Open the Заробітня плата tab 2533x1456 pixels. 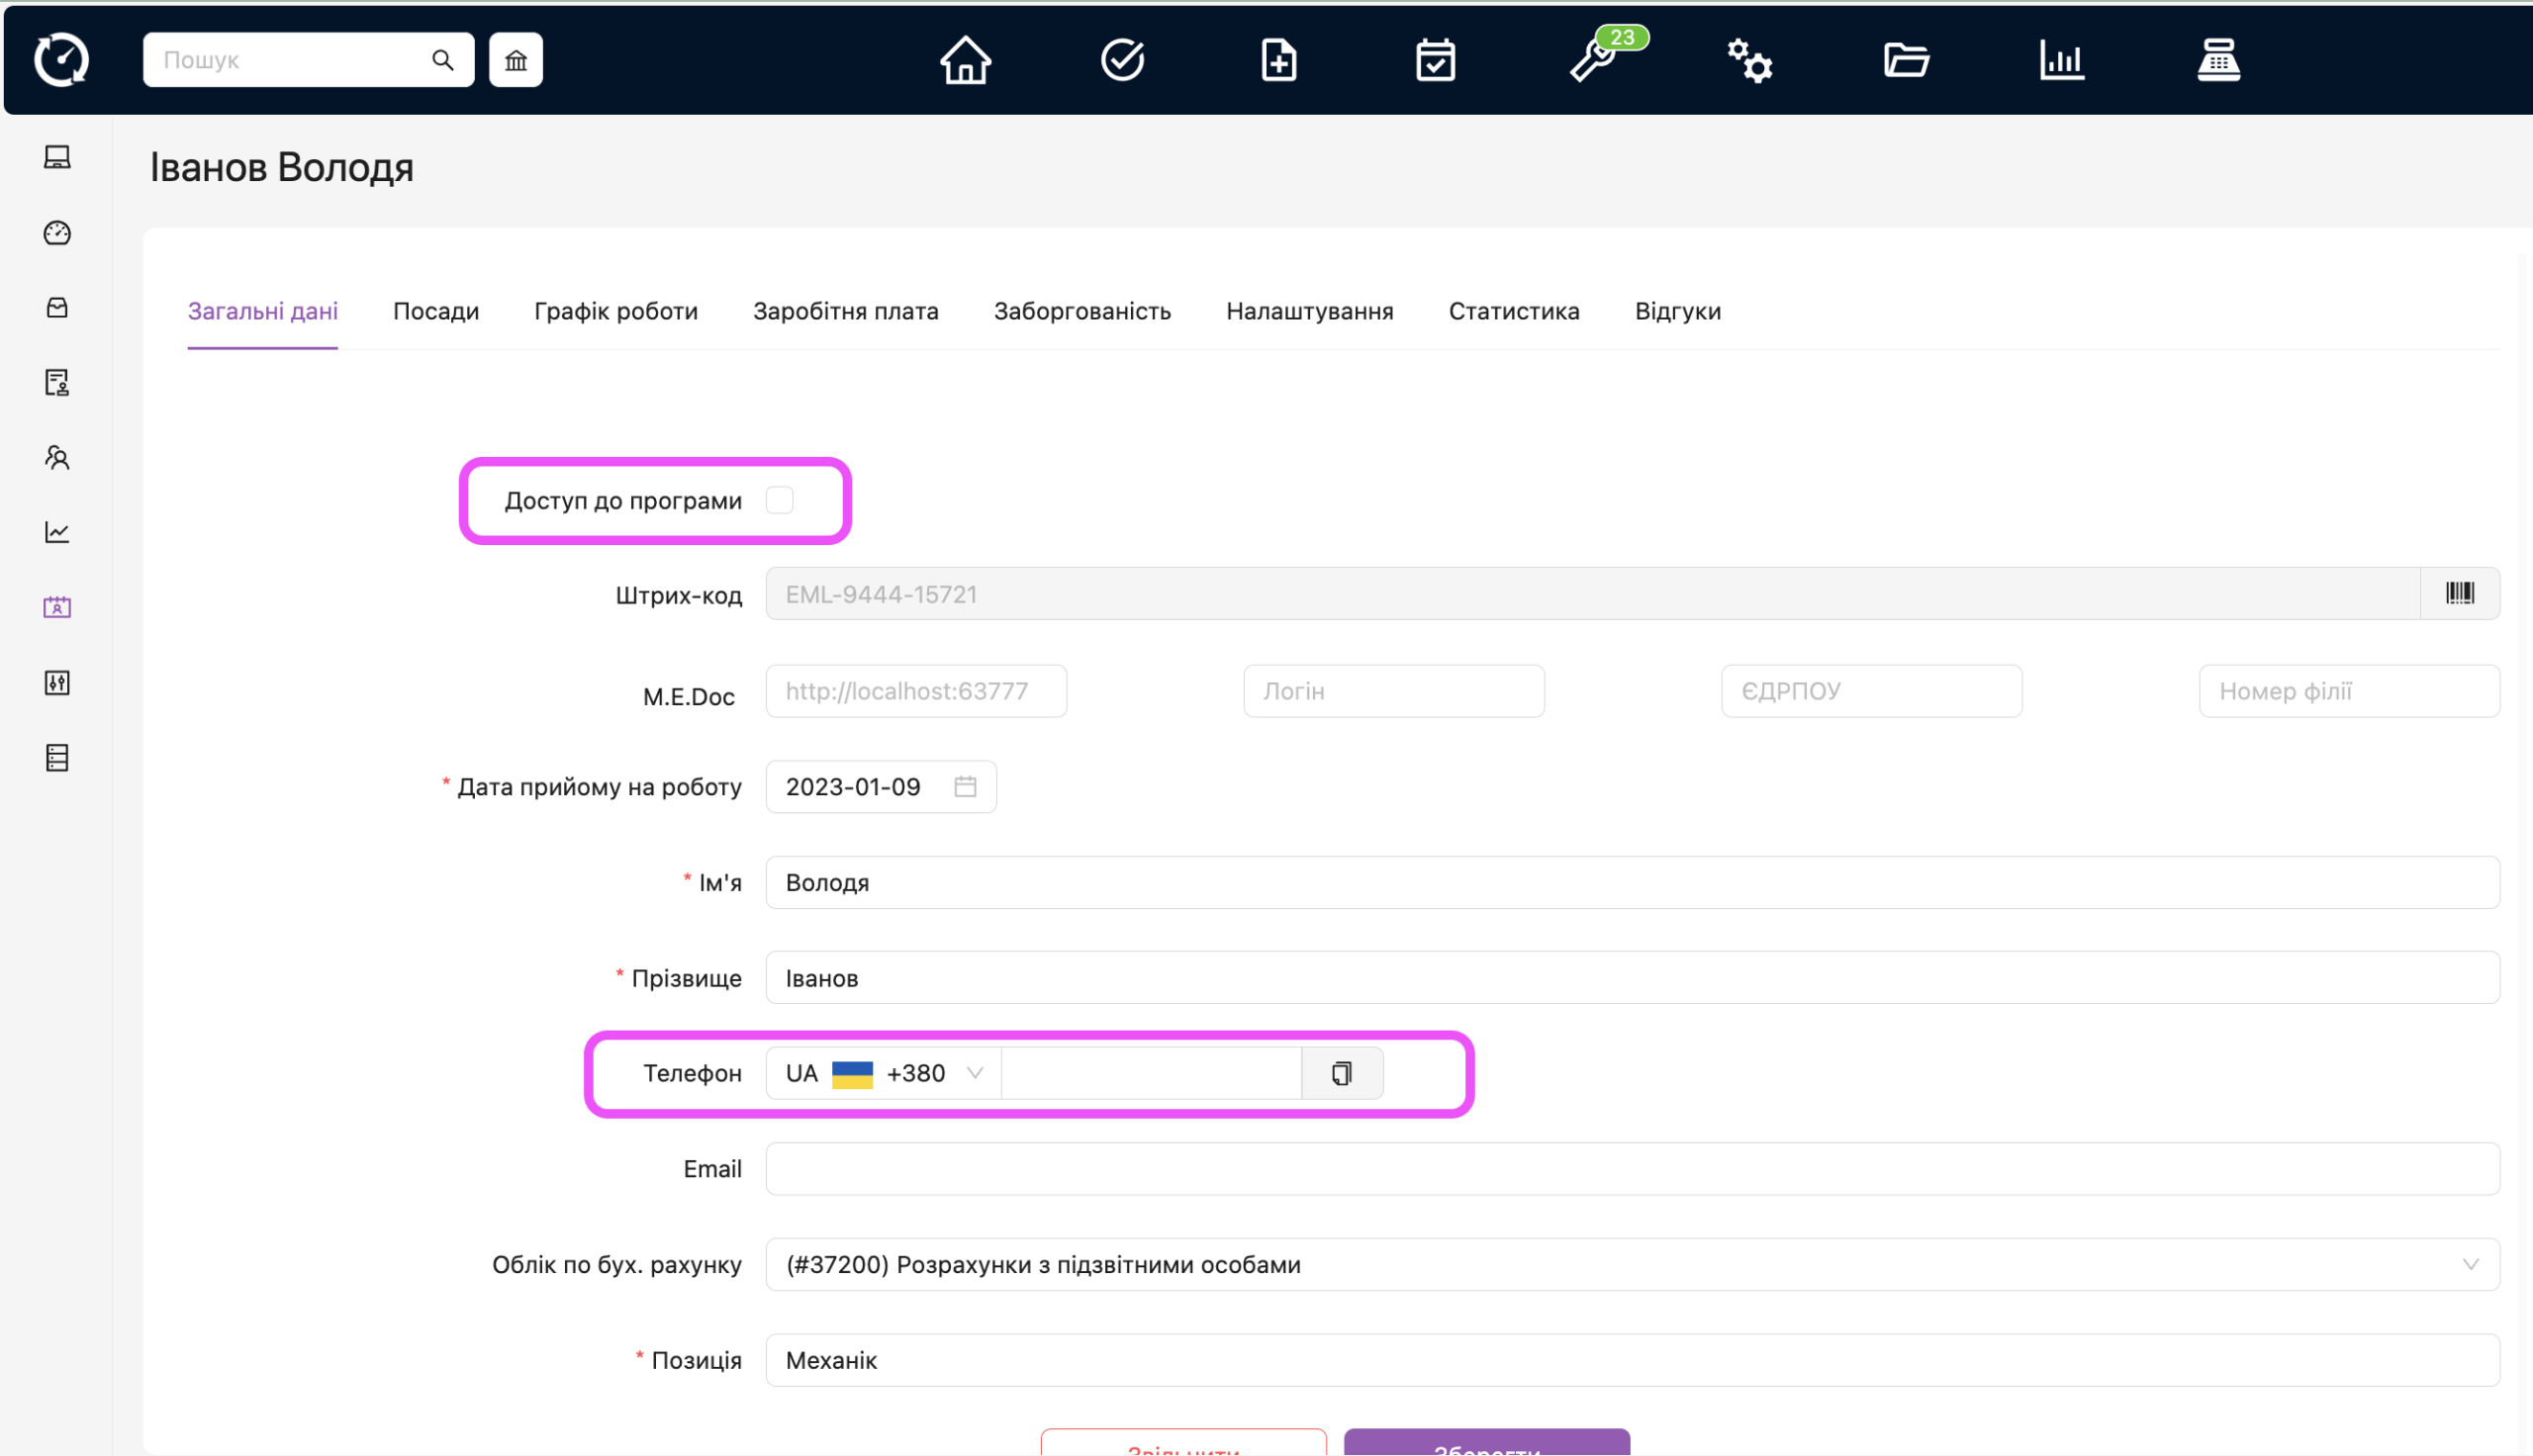coord(845,311)
